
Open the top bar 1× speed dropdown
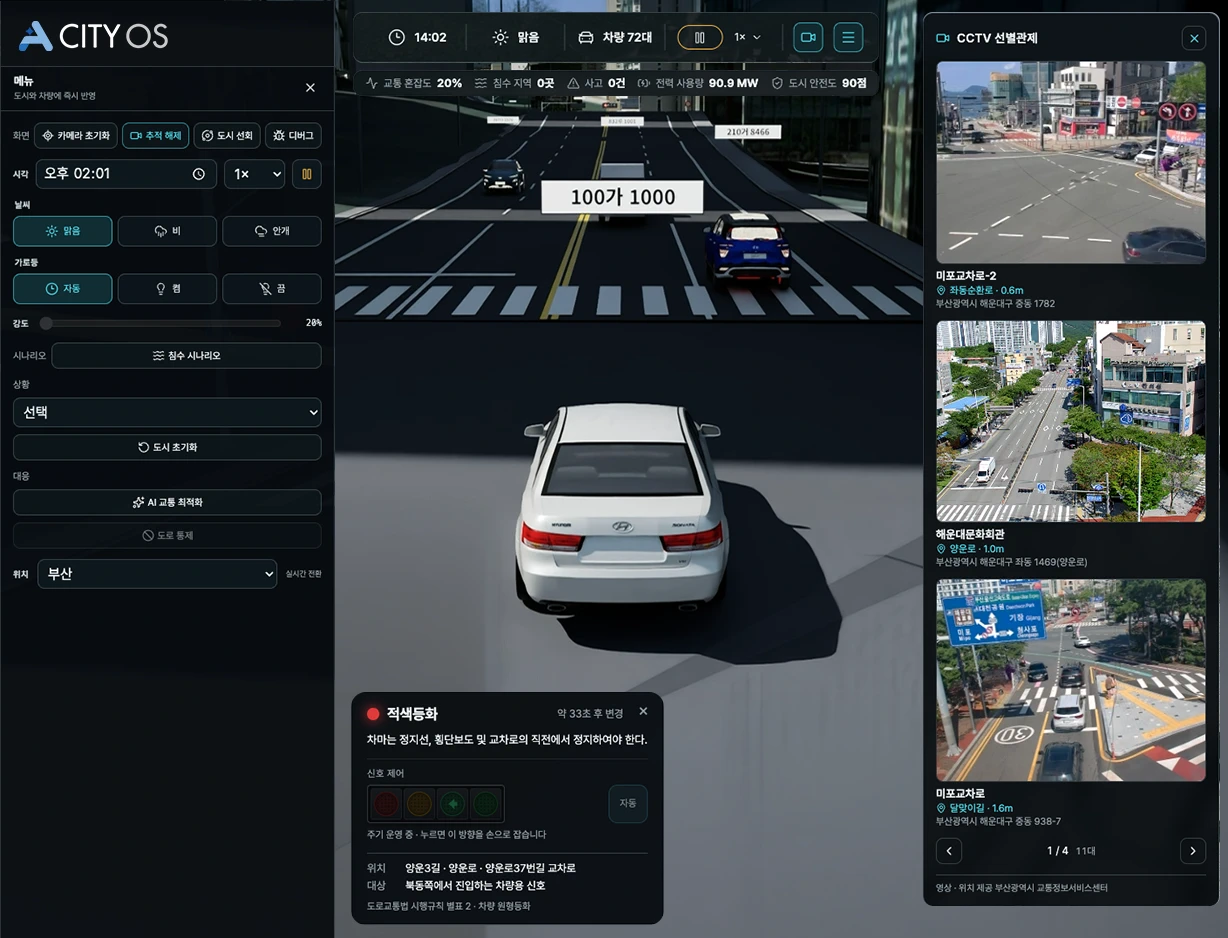[x=747, y=38]
